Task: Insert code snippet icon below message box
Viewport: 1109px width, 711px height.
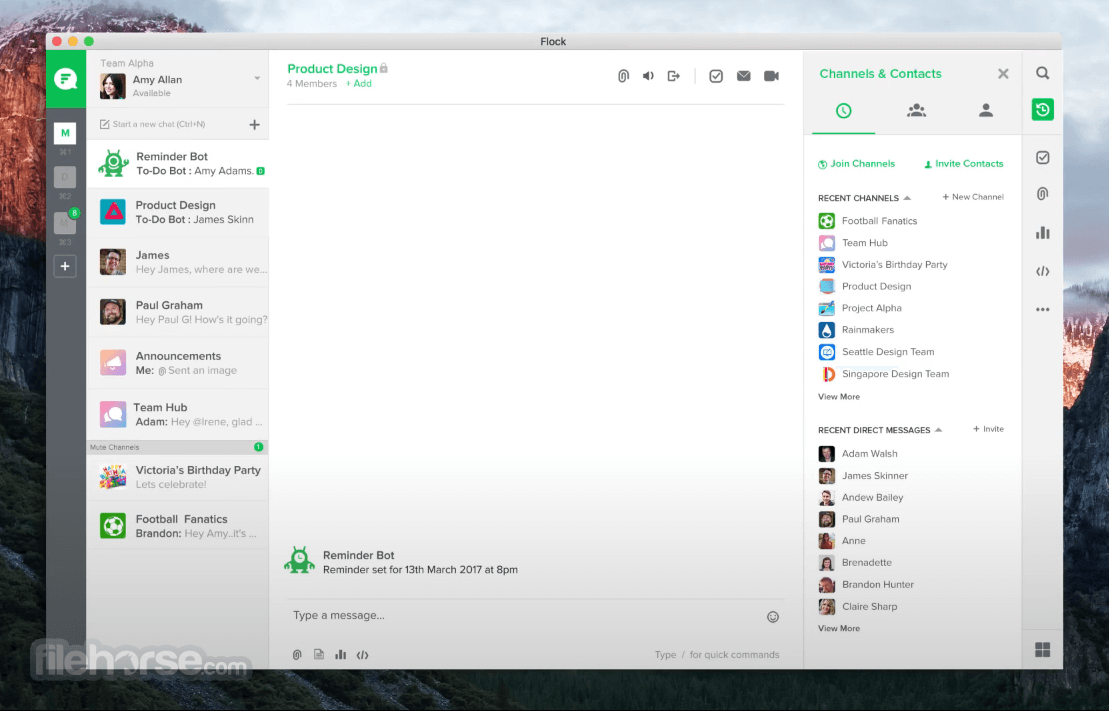Action: click(362, 655)
